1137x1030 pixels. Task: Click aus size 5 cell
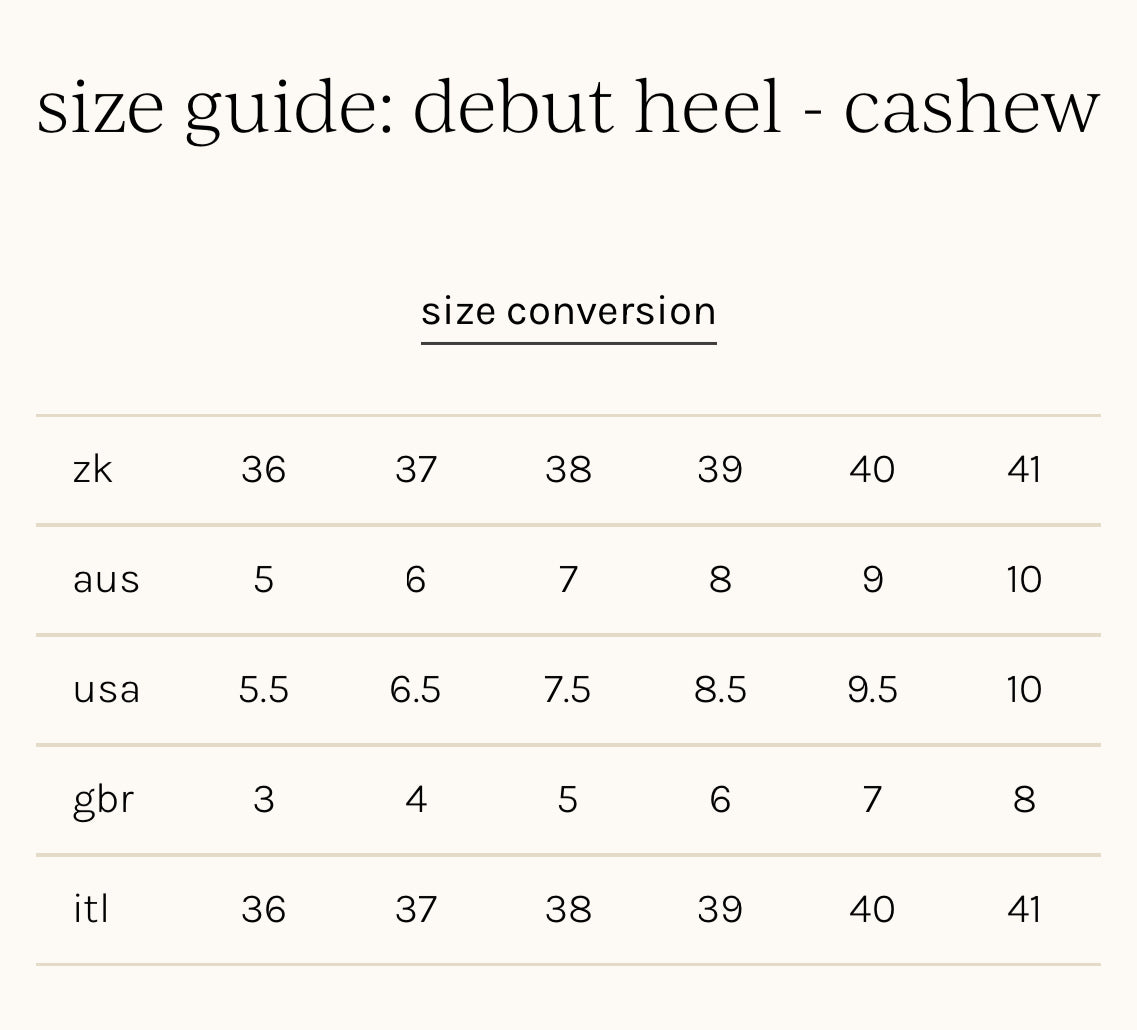point(264,579)
